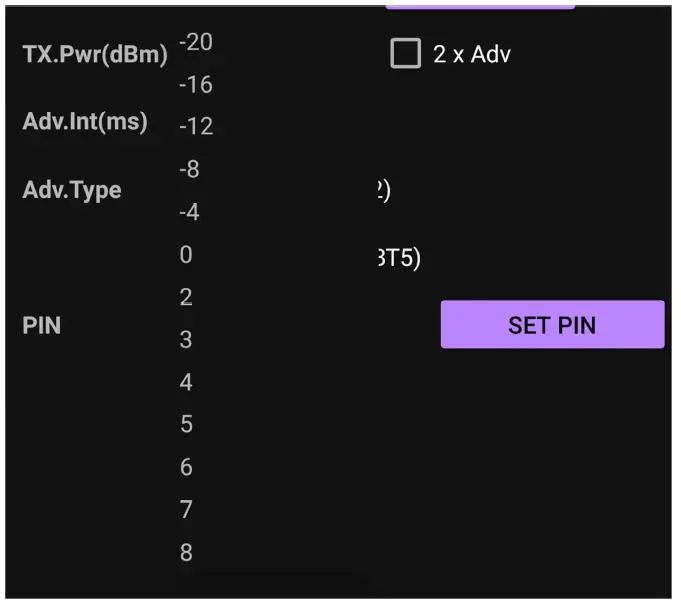Select -8 from the TX power list
681x610 pixels.
pyautogui.click(x=189, y=170)
